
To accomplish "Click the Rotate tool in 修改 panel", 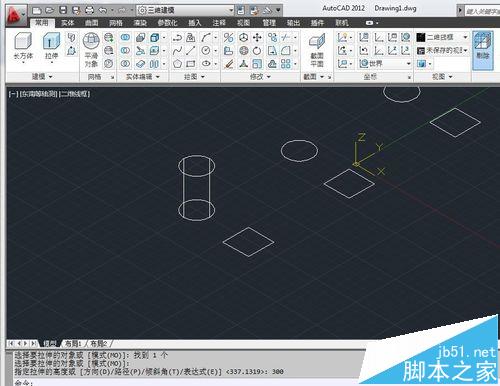I will coord(257,51).
